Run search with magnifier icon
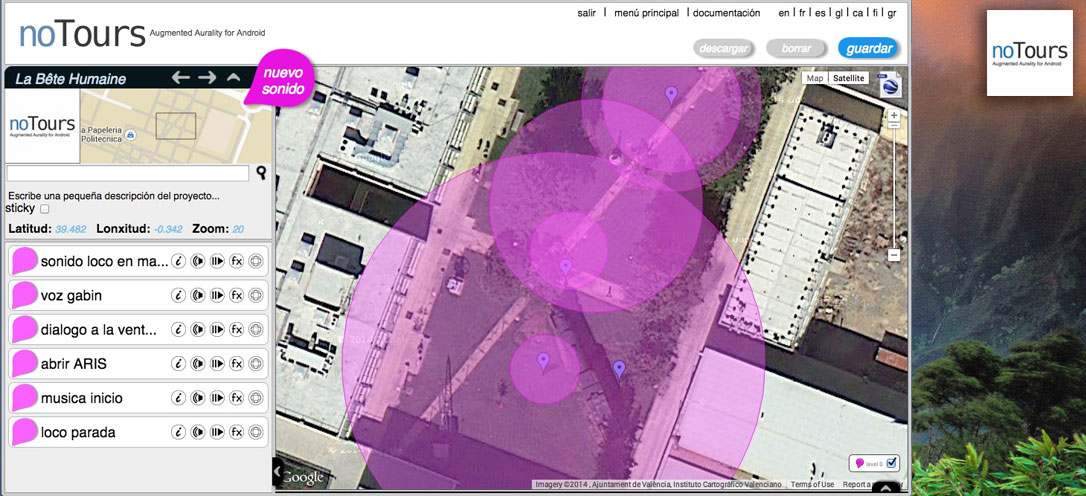Screen dimensions: 1086x496 coord(261,172)
